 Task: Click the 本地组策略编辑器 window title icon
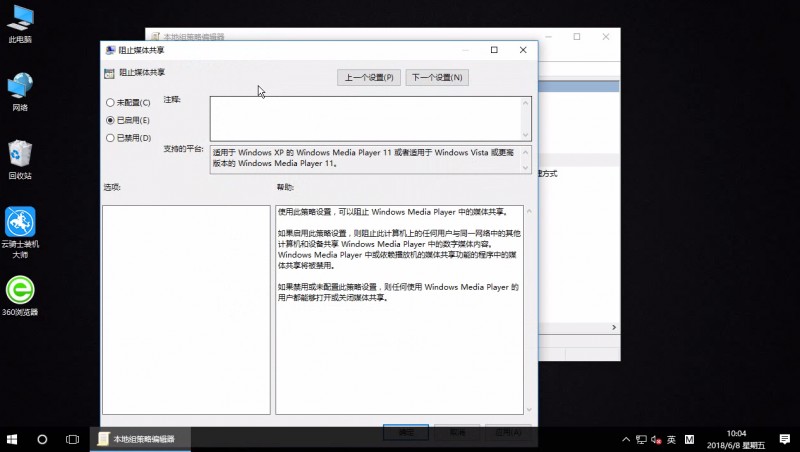click(156, 37)
